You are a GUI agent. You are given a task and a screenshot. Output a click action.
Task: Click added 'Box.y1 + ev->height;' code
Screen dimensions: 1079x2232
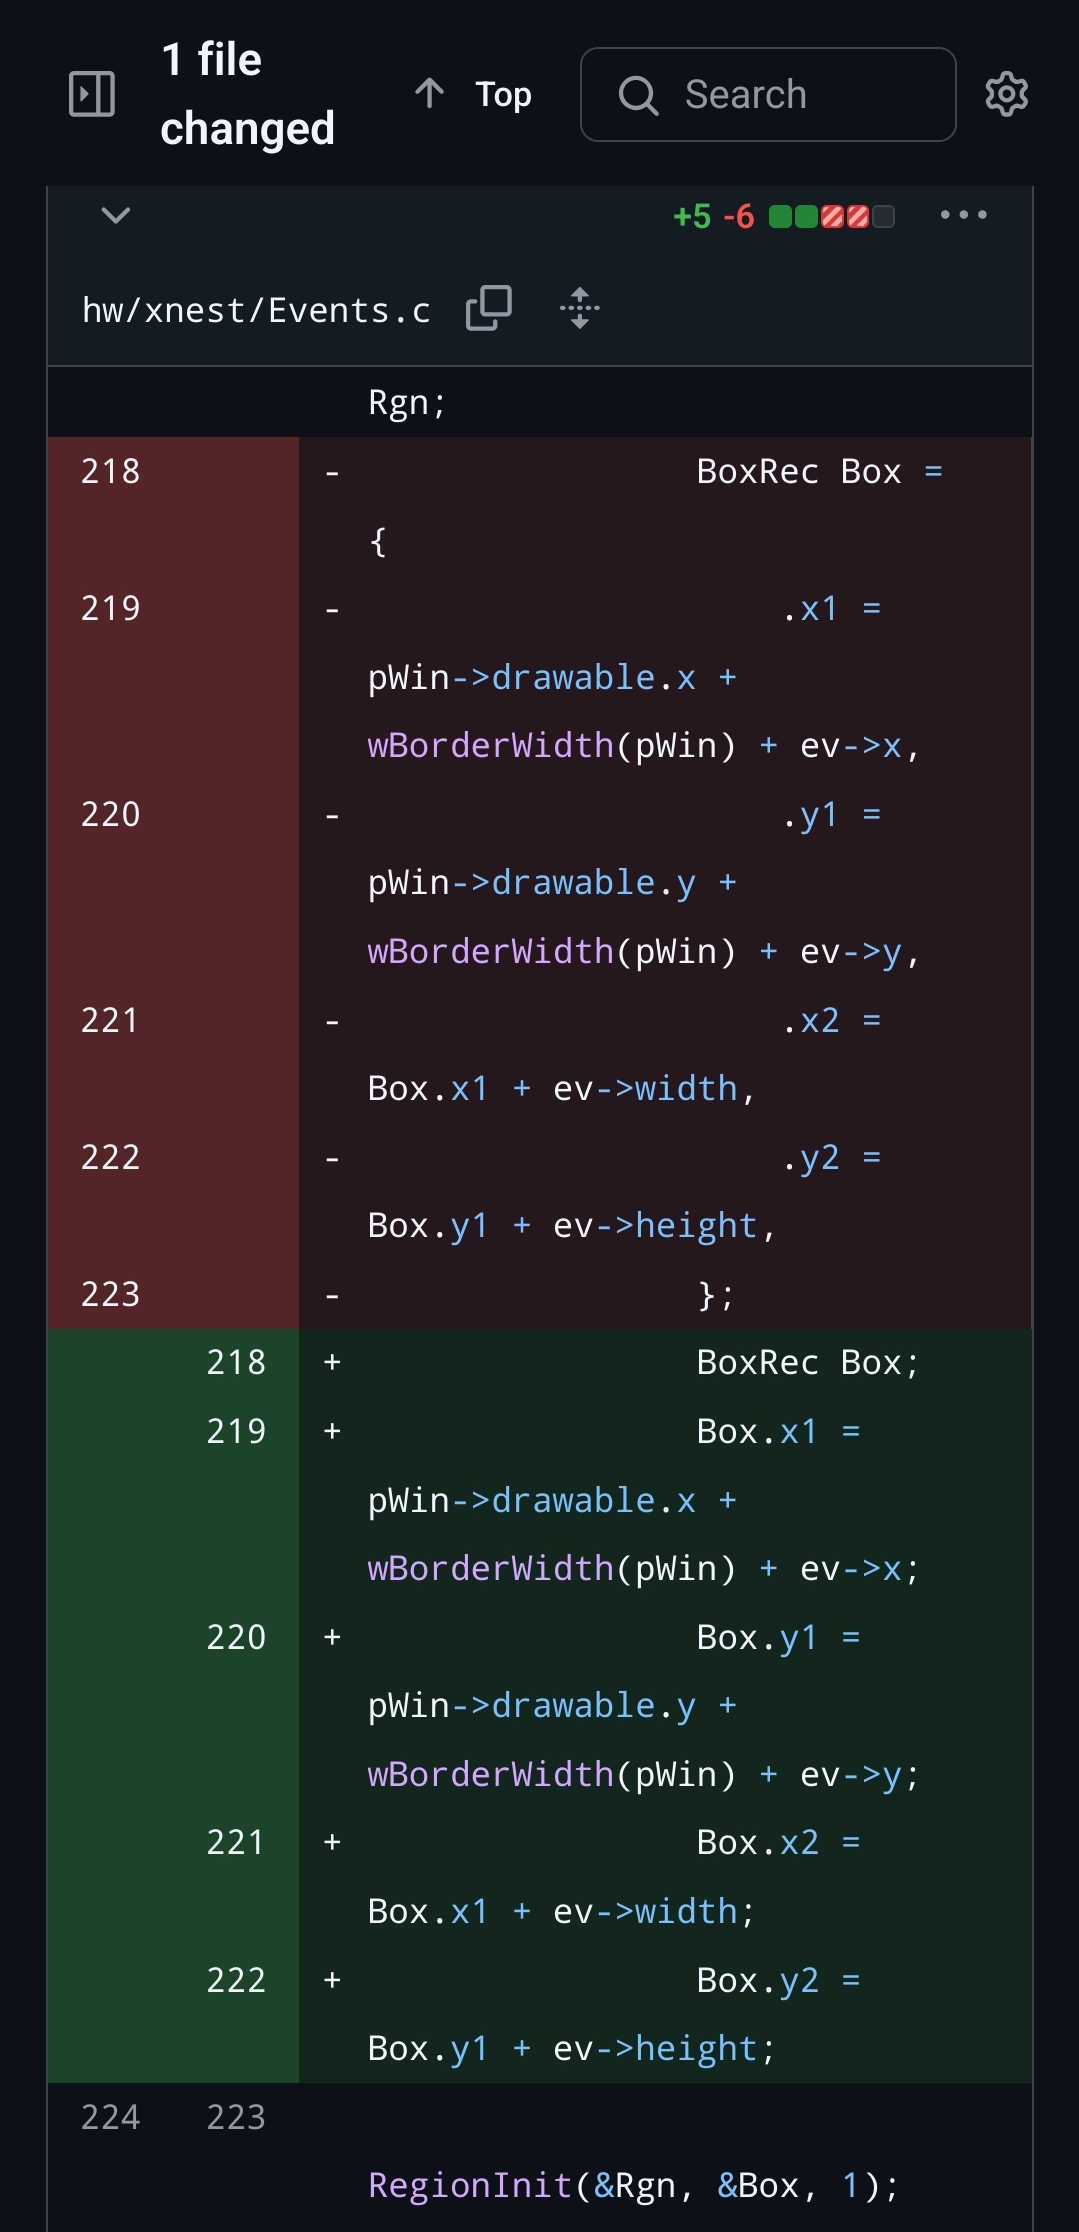tap(572, 2048)
